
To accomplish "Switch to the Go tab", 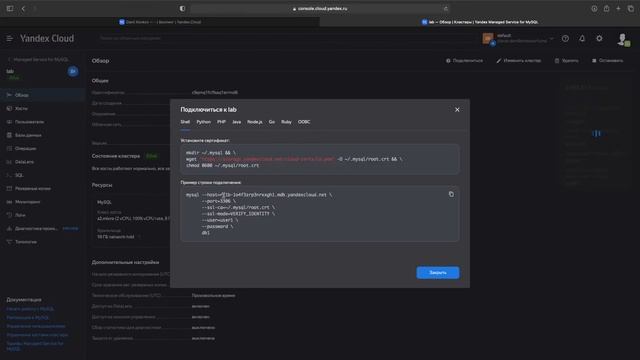I will [271, 122].
